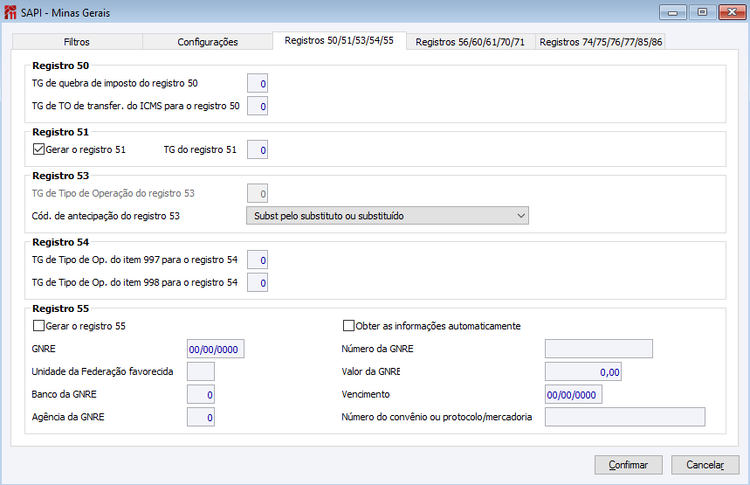Click the Vencimento label
The width and height of the screenshot is (750, 485).
[366, 394]
